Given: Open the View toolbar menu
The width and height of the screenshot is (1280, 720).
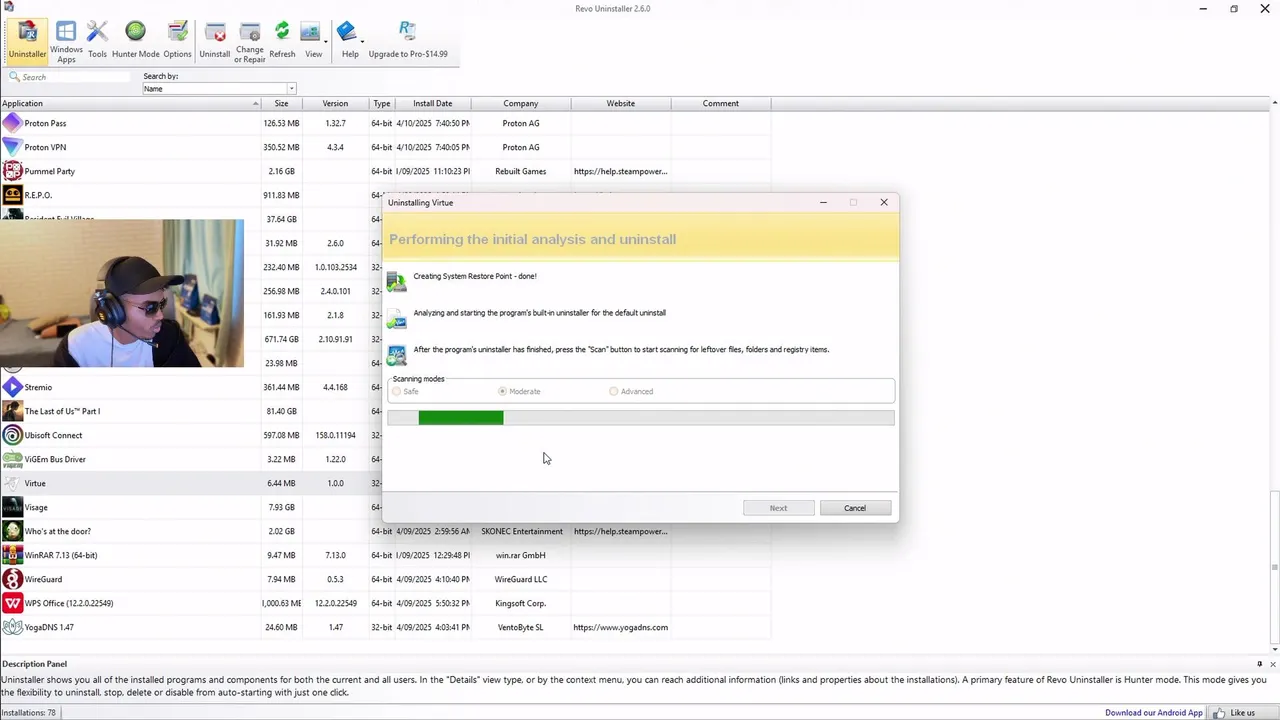Looking at the screenshot, I should coord(313,41).
